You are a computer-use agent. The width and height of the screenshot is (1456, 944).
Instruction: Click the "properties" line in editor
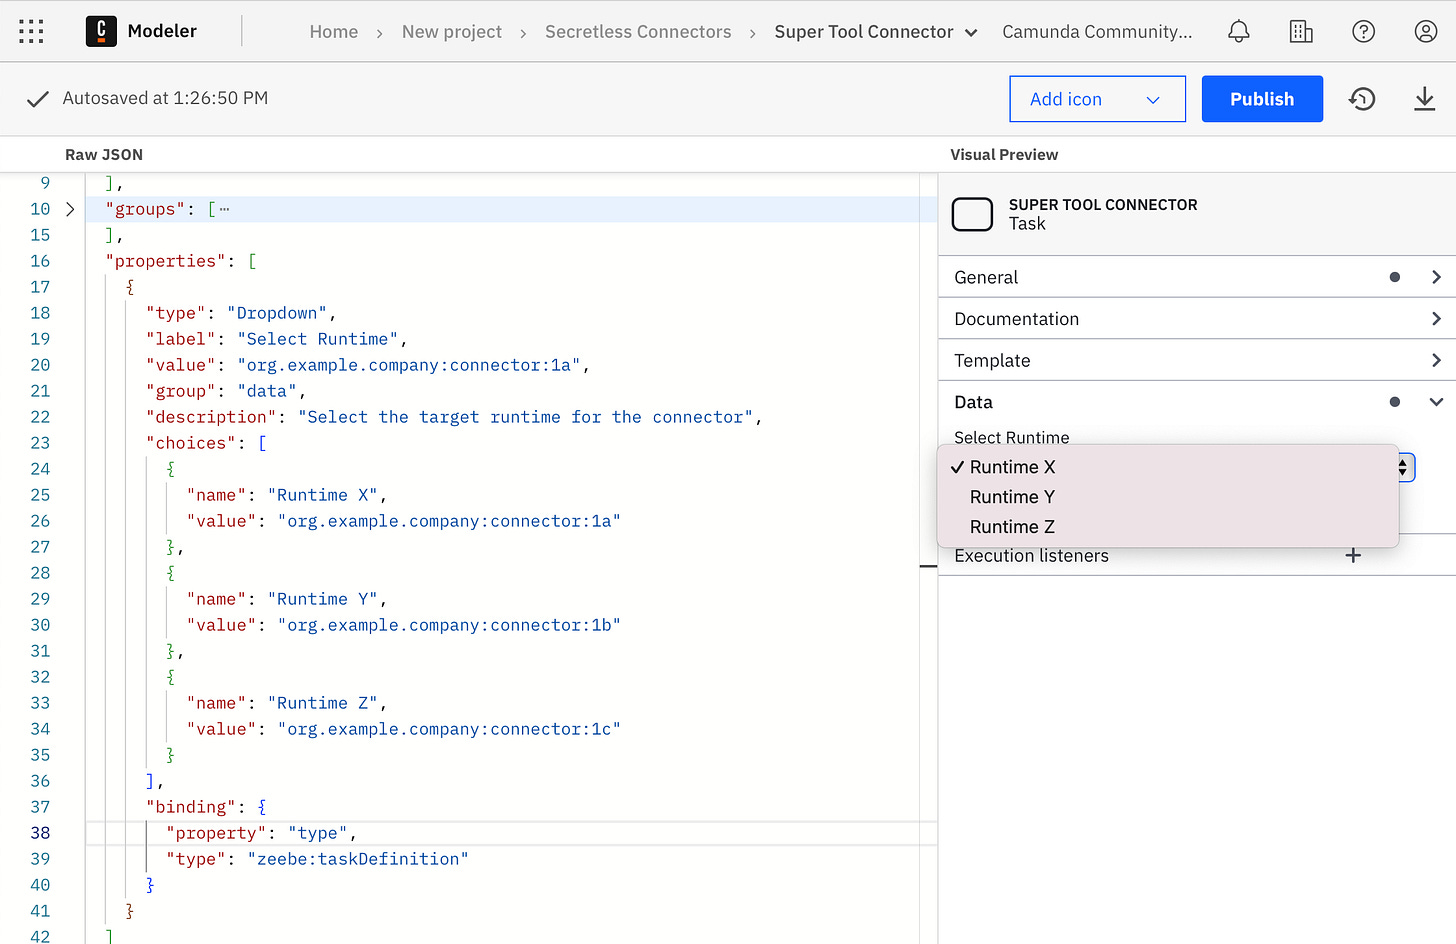pyautogui.click(x=181, y=261)
